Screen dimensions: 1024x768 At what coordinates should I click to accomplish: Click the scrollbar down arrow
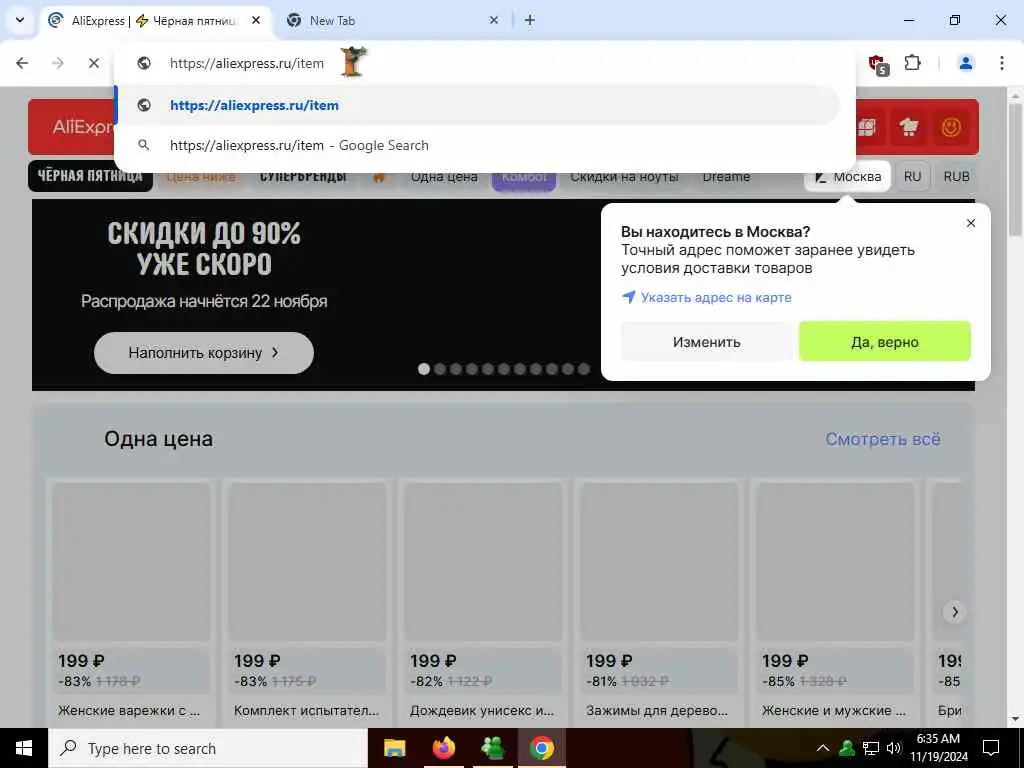pyautogui.click(x=1016, y=720)
